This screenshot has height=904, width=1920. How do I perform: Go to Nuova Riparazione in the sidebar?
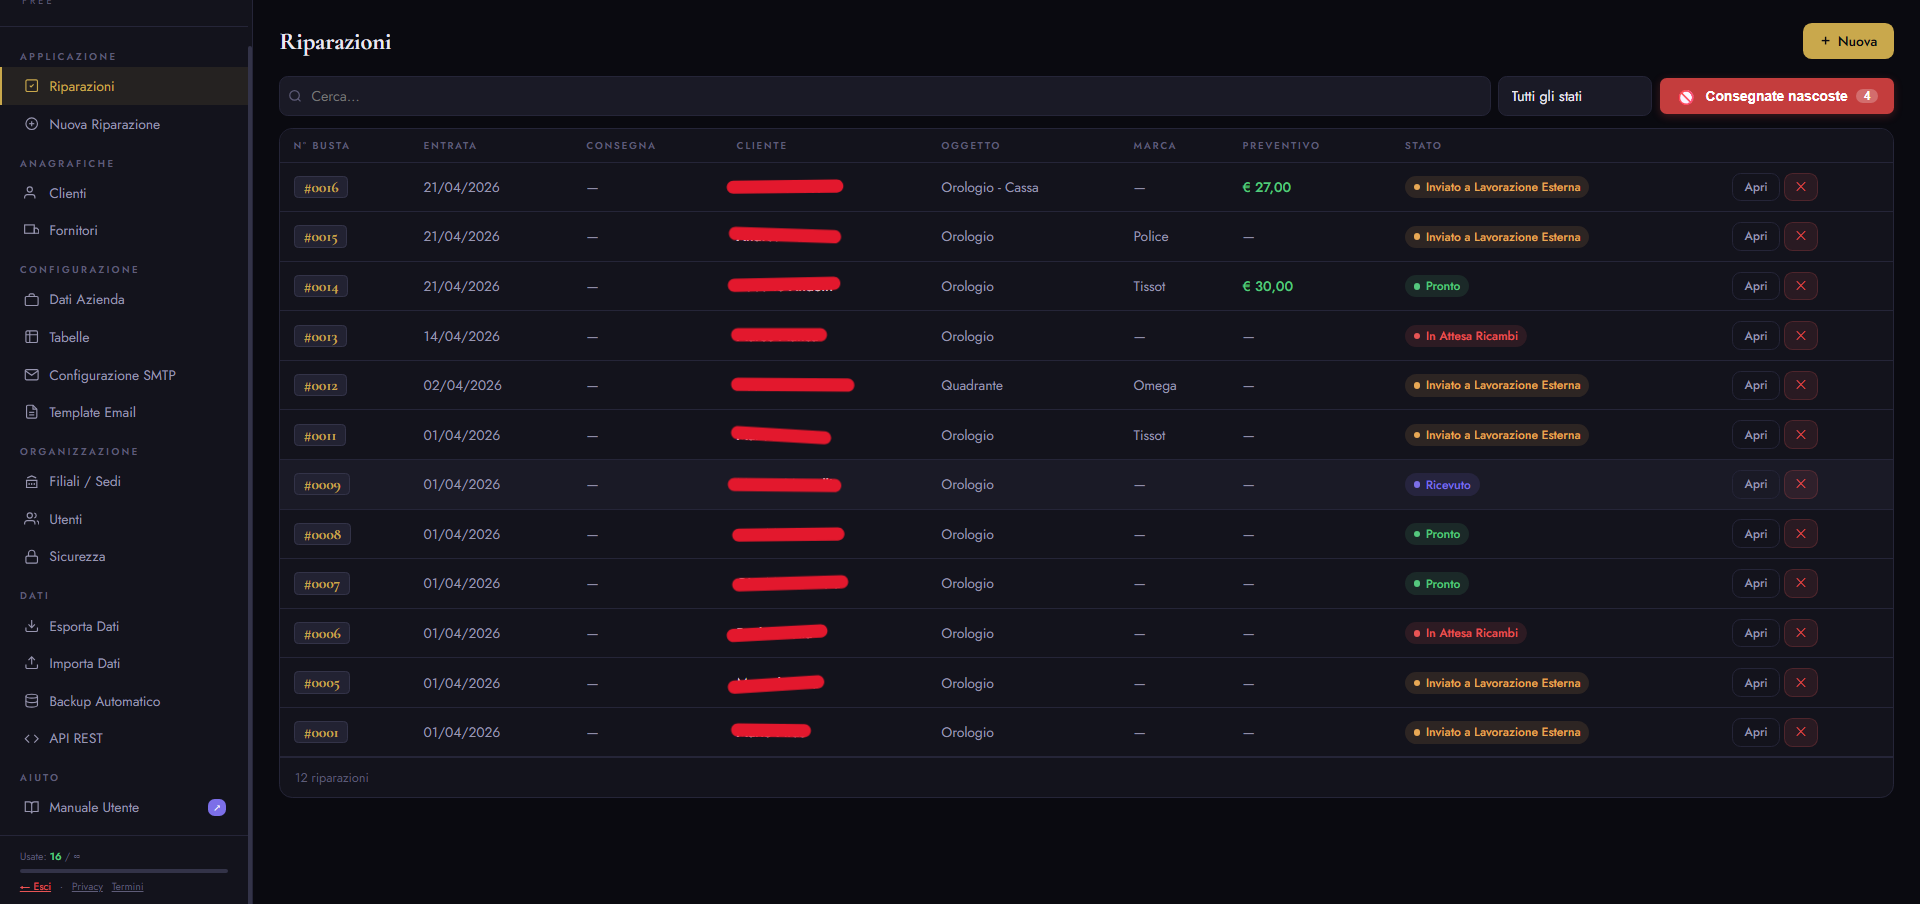click(124, 124)
